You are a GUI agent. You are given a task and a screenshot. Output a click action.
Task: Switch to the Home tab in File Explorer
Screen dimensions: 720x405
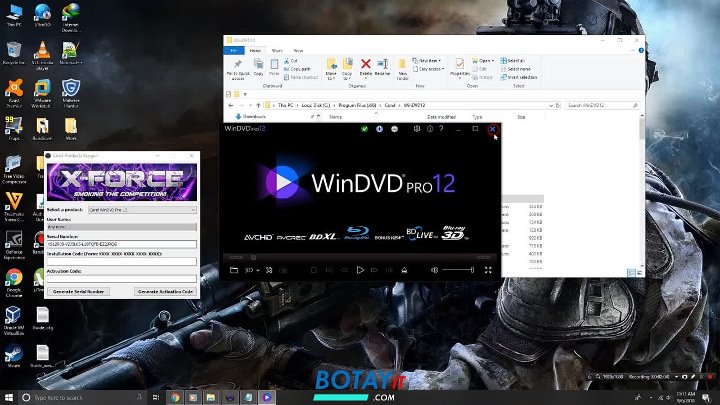[255, 51]
